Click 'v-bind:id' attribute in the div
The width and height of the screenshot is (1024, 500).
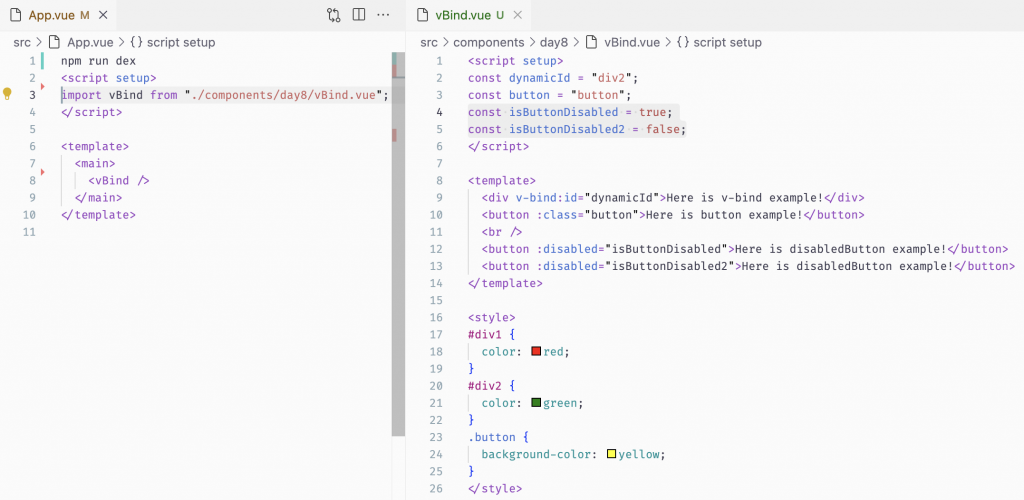(x=547, y=197)
